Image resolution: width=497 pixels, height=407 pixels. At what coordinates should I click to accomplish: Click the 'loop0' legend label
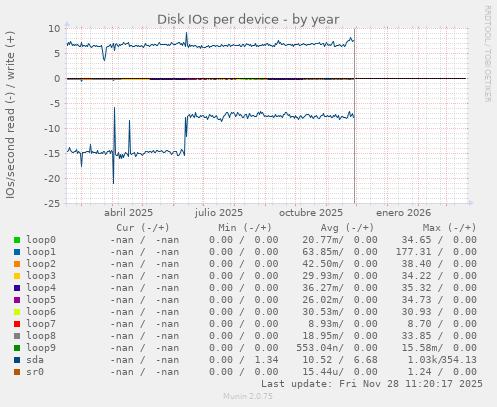pyautogui.click(x=41, y=240)
